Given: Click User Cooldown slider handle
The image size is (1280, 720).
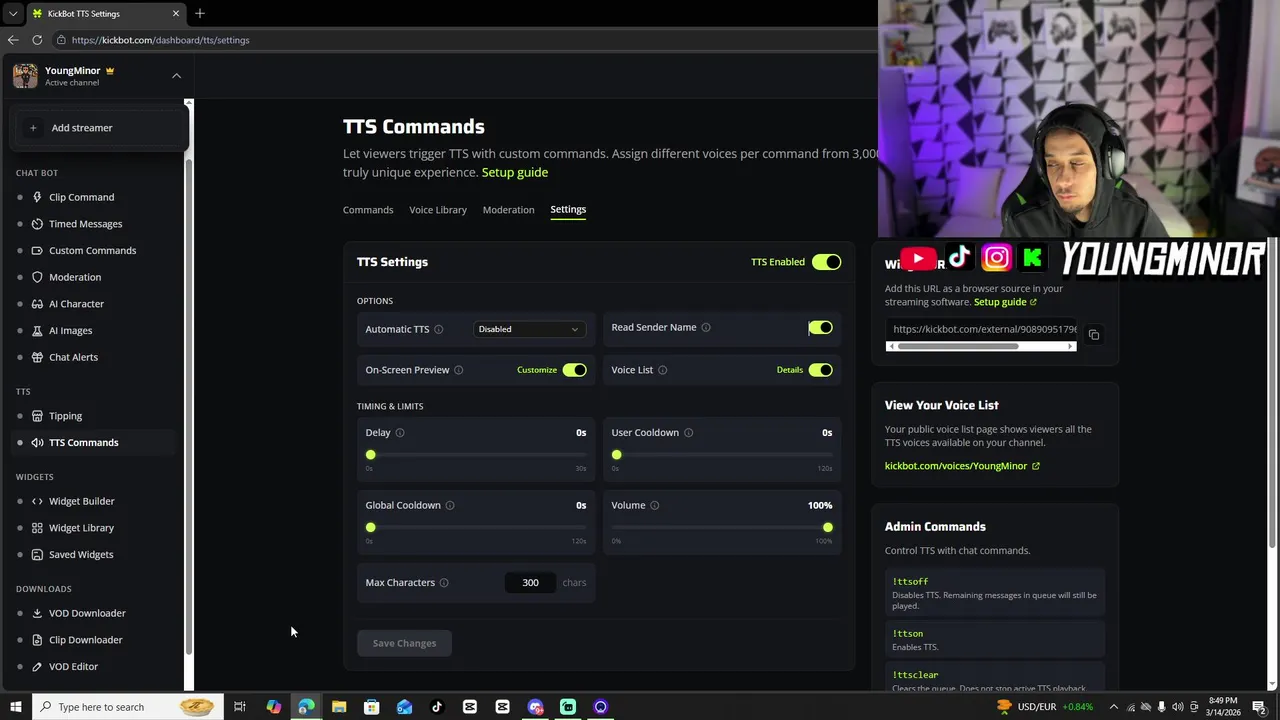Looking at the screenshot, I should pos(617,455).
